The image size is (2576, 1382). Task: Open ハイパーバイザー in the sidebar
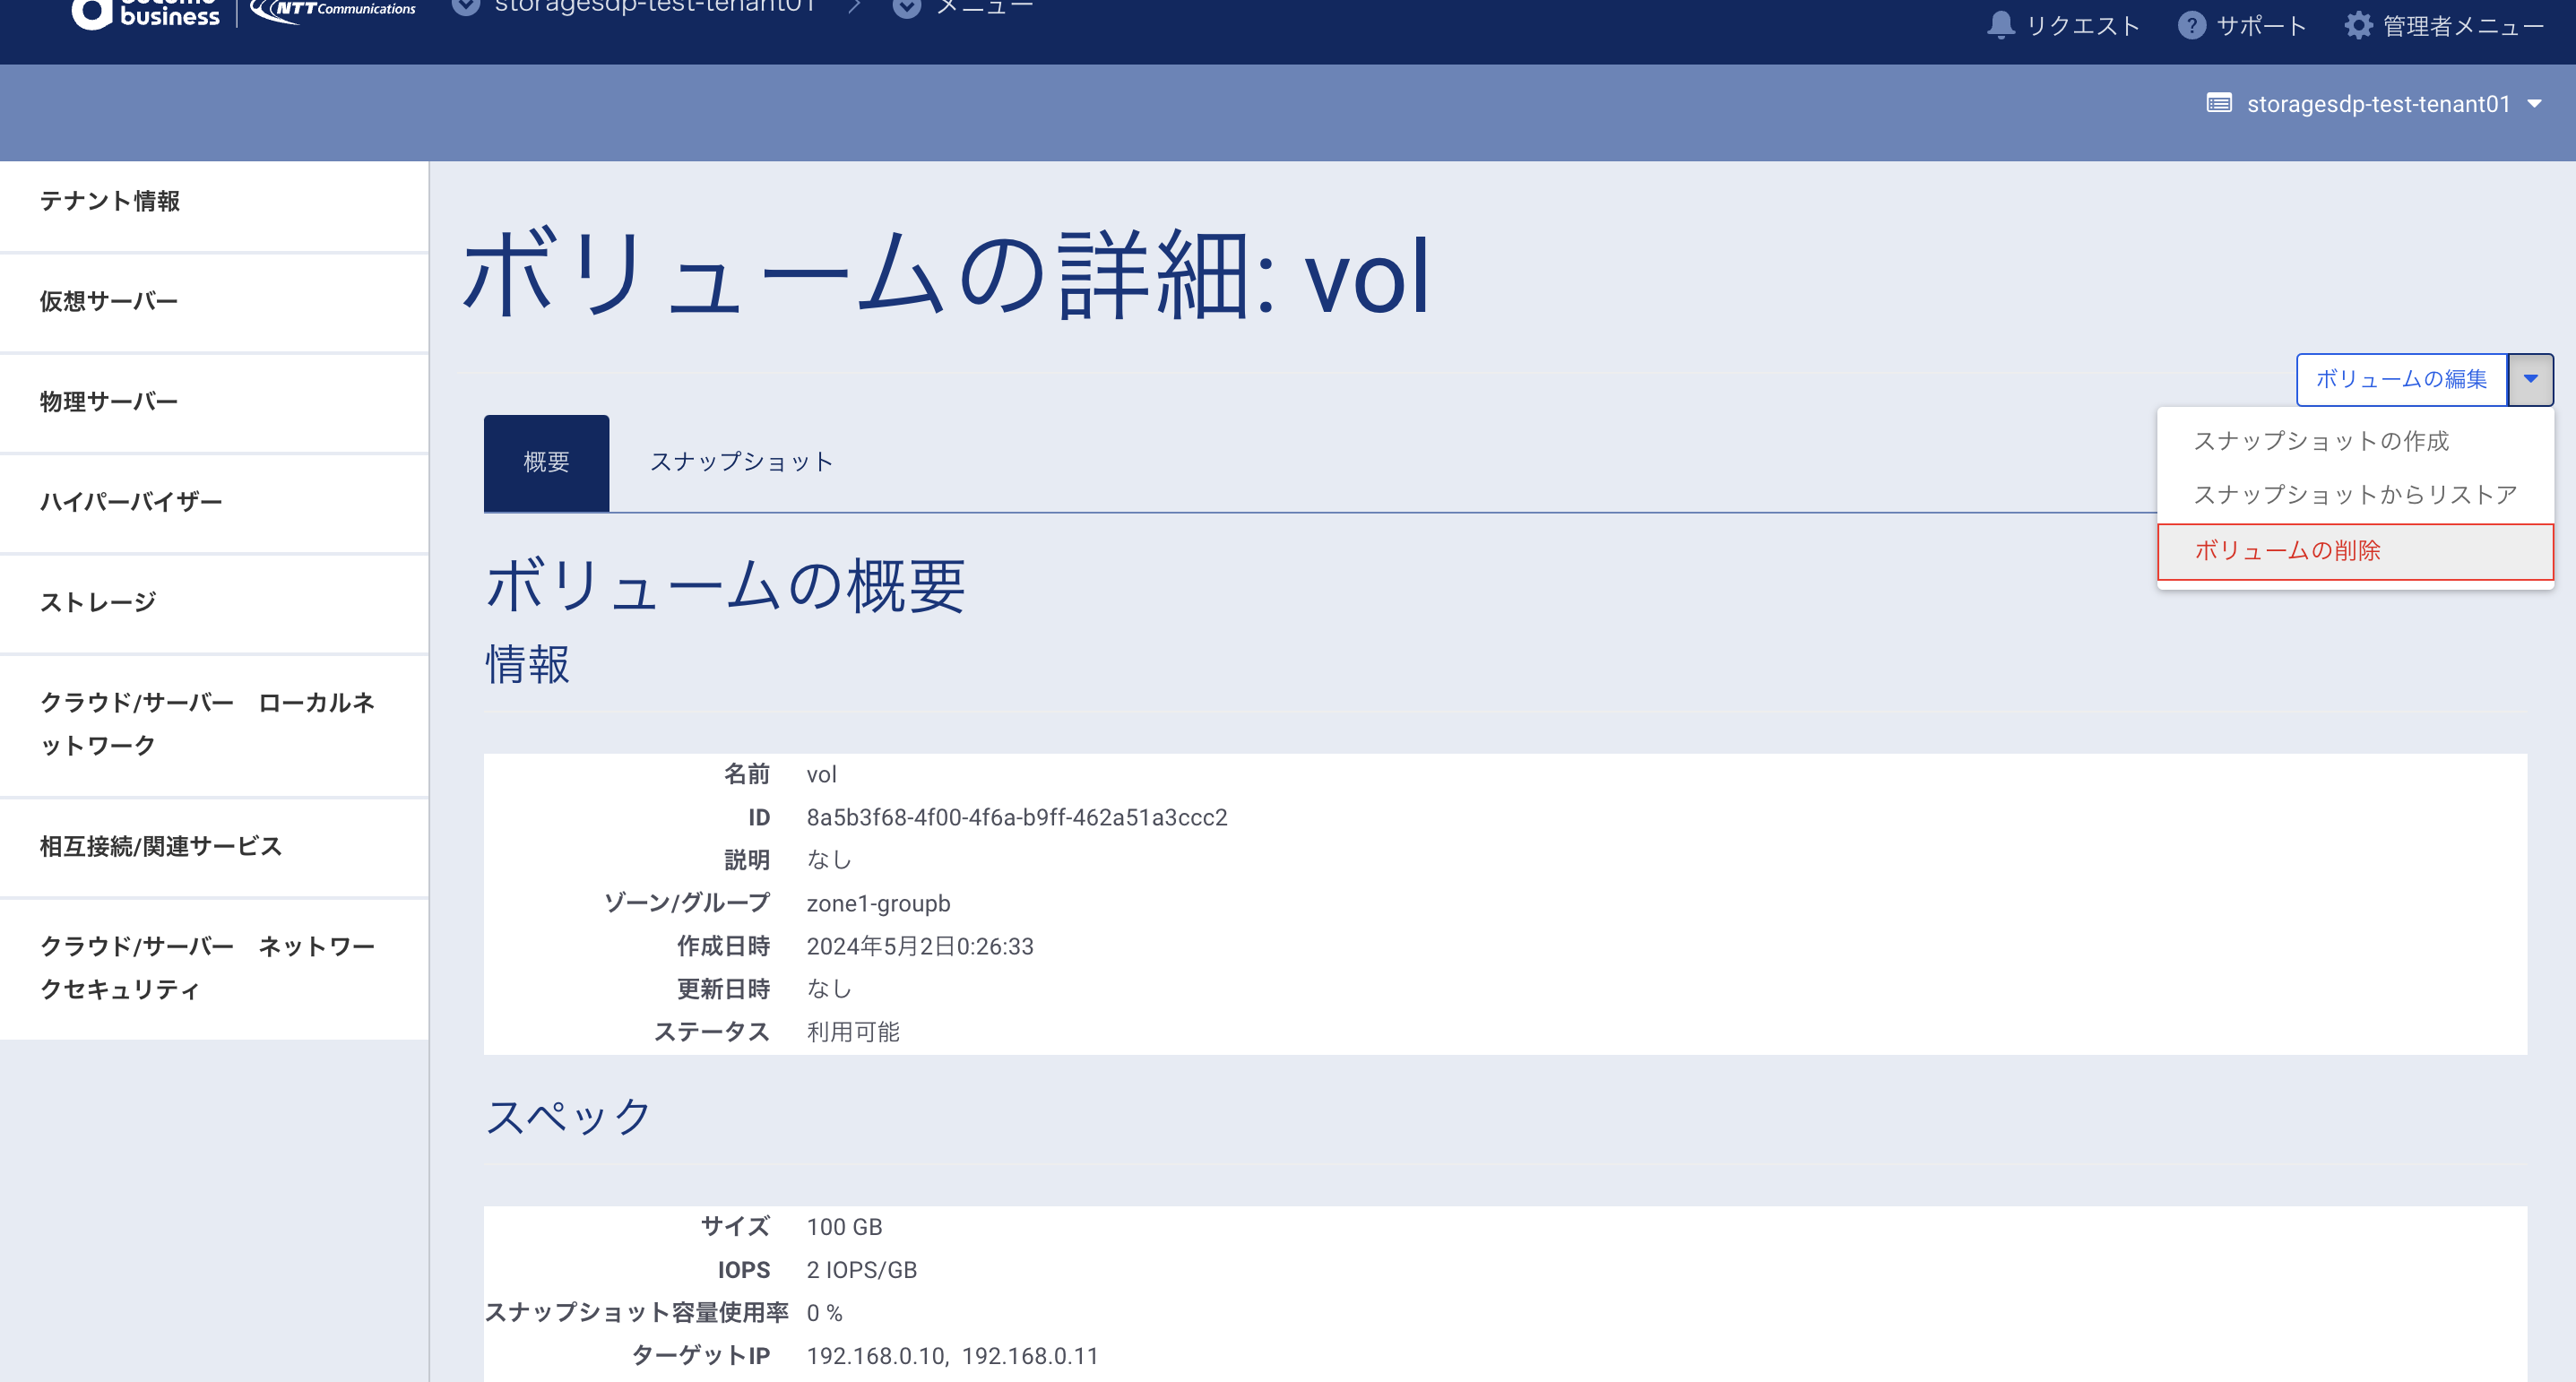pos(131,502)
